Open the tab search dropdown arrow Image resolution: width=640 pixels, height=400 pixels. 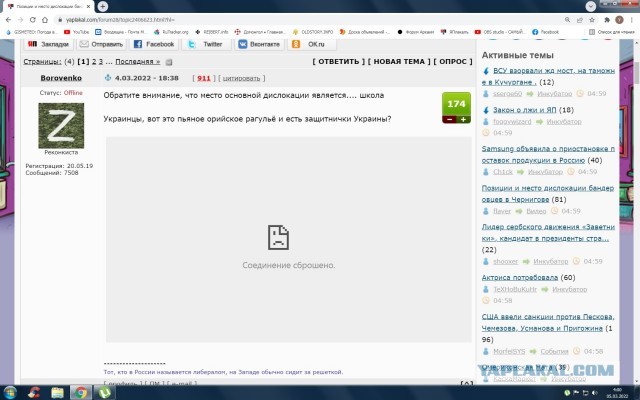click(591, 6)
